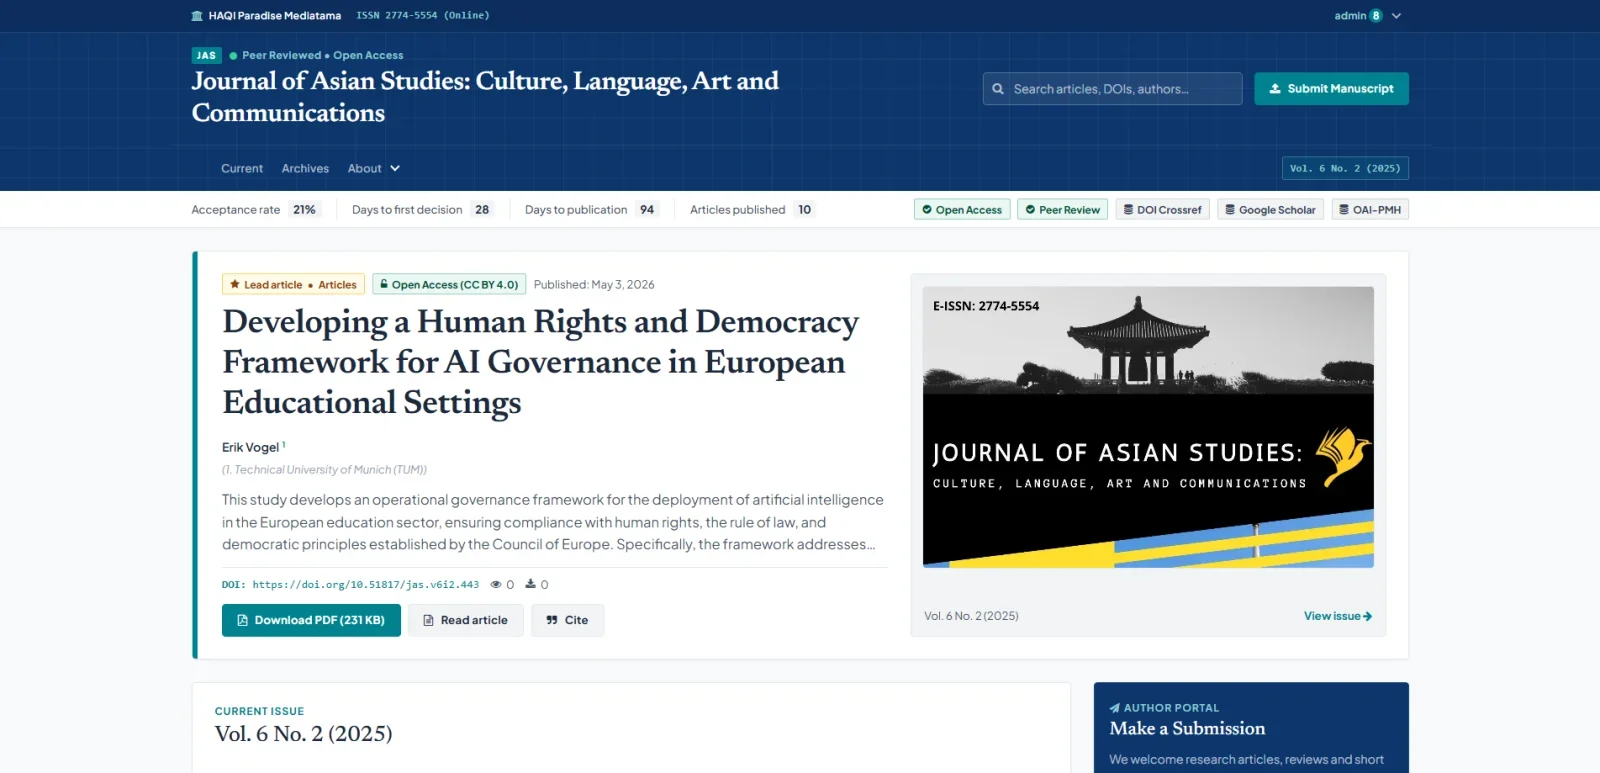Open the article DOI link

366,585
